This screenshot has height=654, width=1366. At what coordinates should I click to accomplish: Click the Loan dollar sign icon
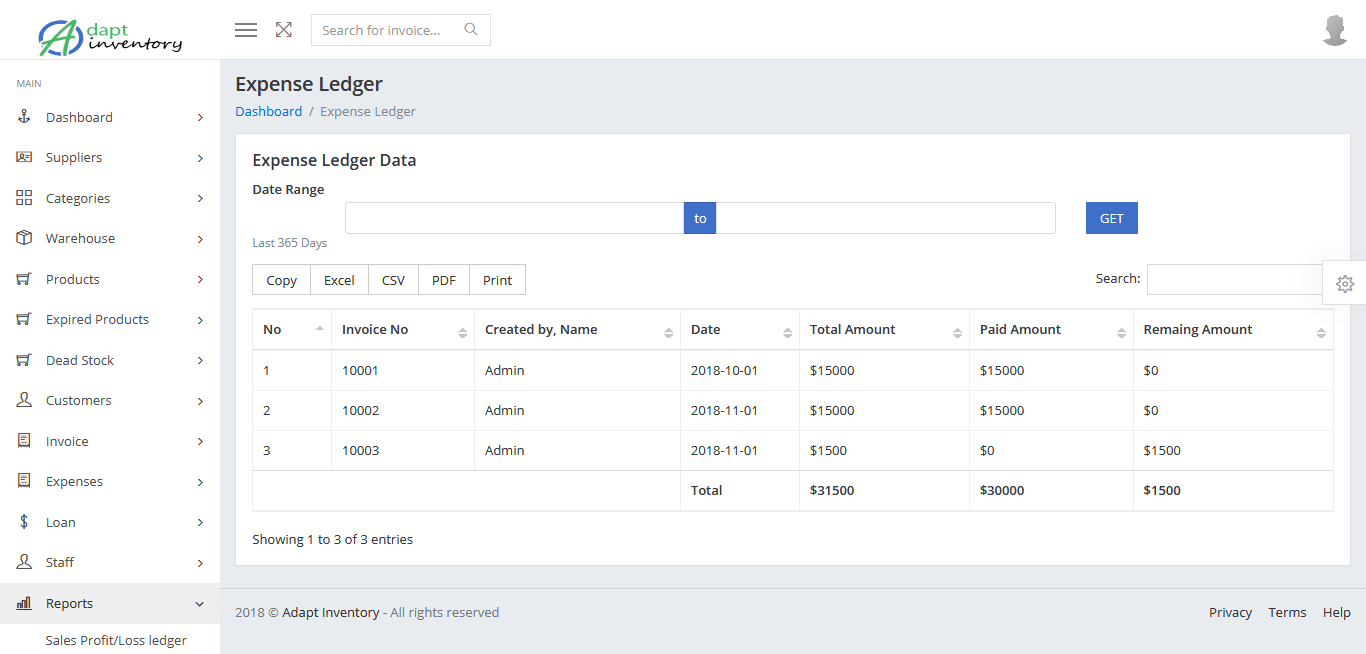[x=24, y=522]
